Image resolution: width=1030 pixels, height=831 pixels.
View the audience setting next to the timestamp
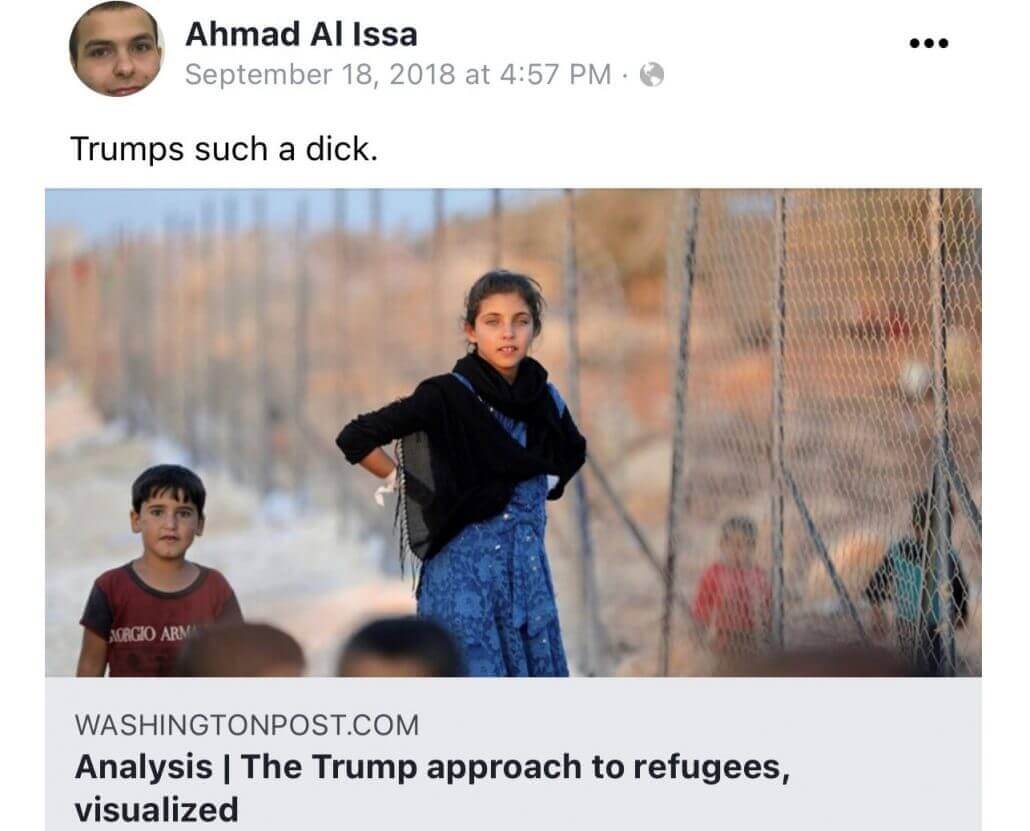pos(652,74)
